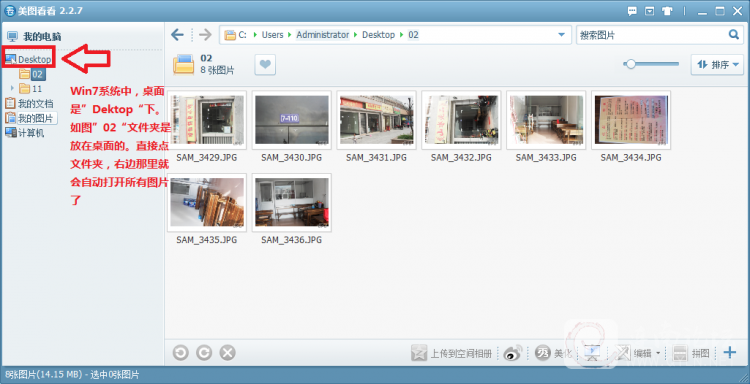Expand the address path history dropdown
This screenshot has height=384, width=750.
point(562,34)
